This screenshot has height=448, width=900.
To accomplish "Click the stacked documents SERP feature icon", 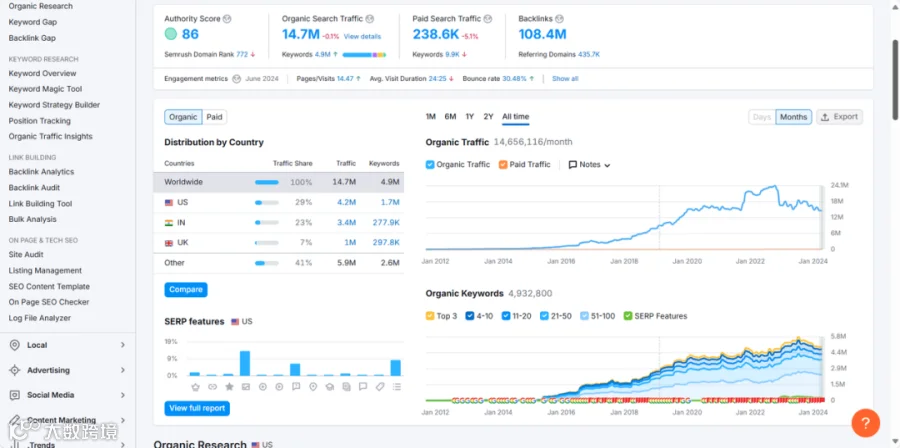I will coord(346,387).
